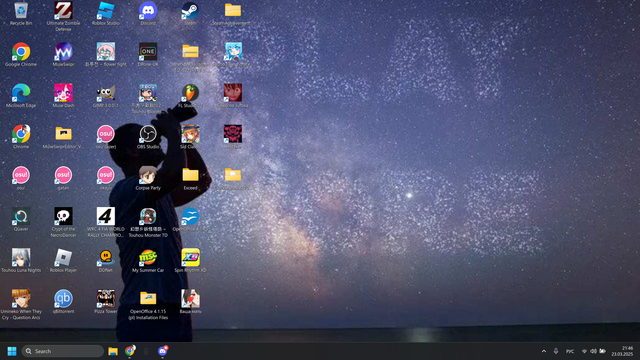640x360 pixels.
Task: Open Microsoft Edge from the desktop
Action: tap(21, 96)
